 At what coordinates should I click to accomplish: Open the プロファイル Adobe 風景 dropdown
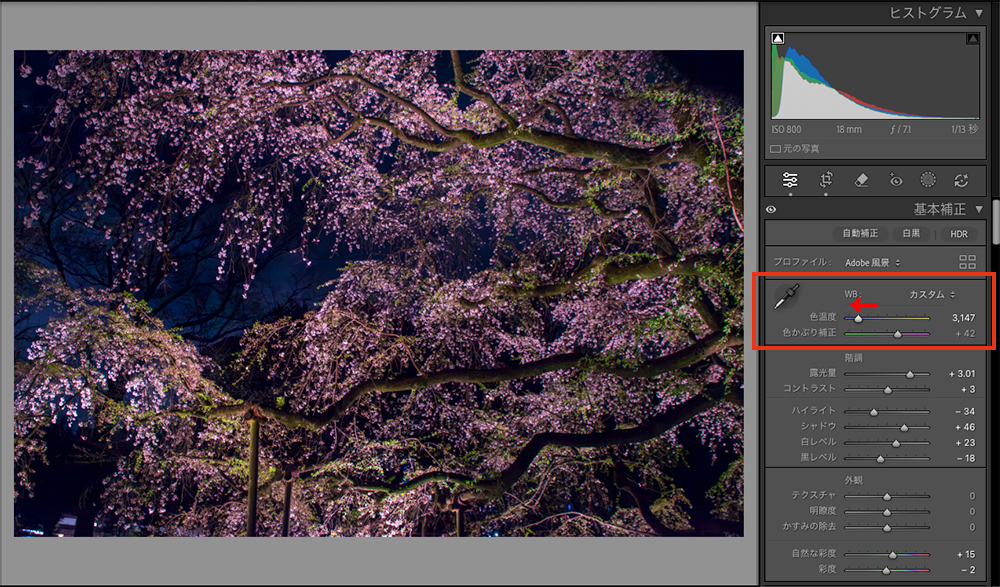tap(872, 262)
